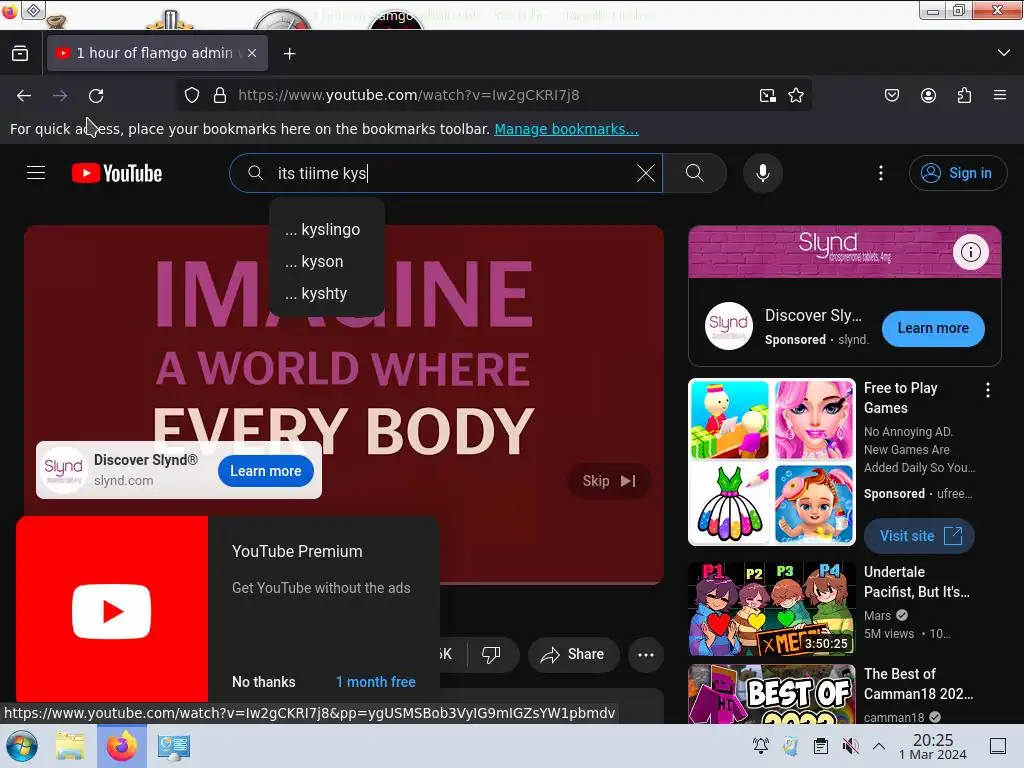Share the video
Image resolution: width=1024 pixels, height=768 pixels.
pos(573,654)
